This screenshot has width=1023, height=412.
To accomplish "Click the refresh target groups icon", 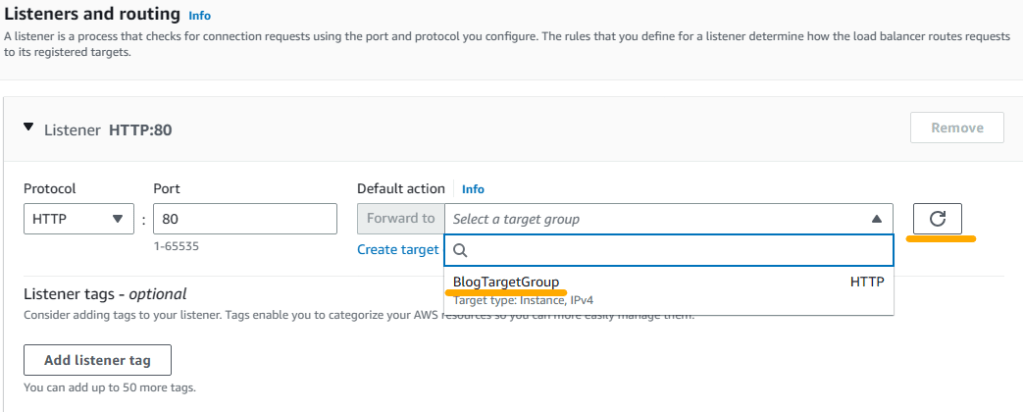I will click(937, 219).
